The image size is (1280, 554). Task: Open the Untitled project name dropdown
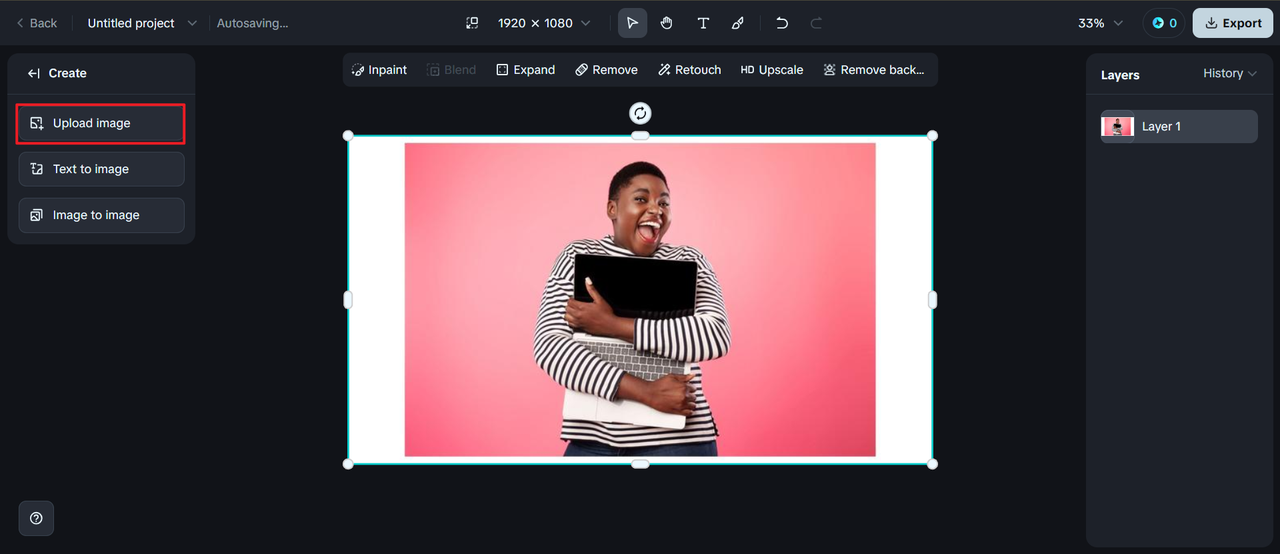coord(142,23)
